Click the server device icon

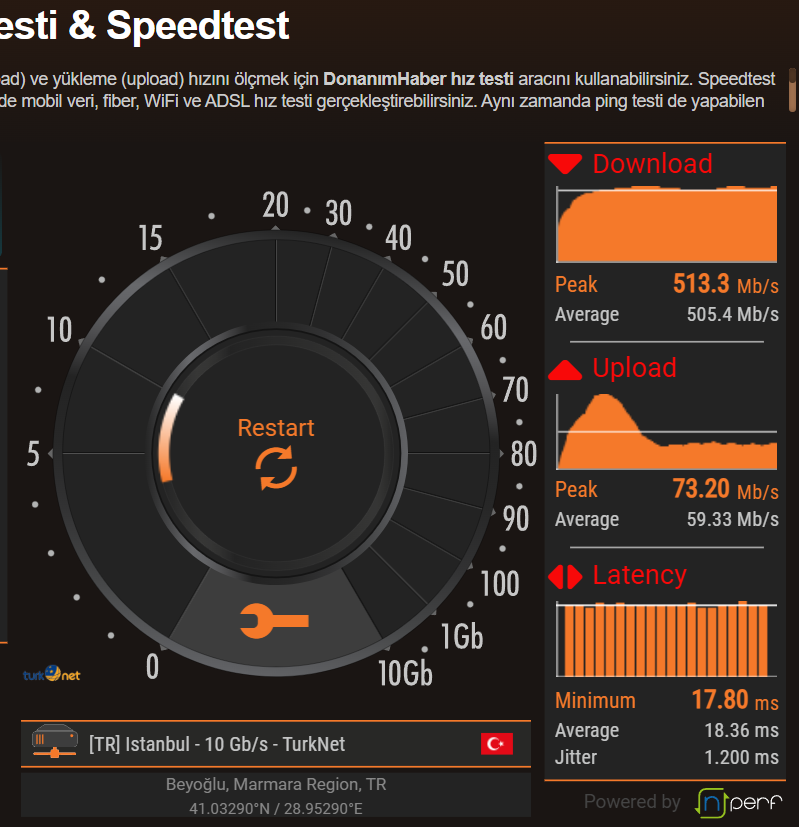click(55, 741)
